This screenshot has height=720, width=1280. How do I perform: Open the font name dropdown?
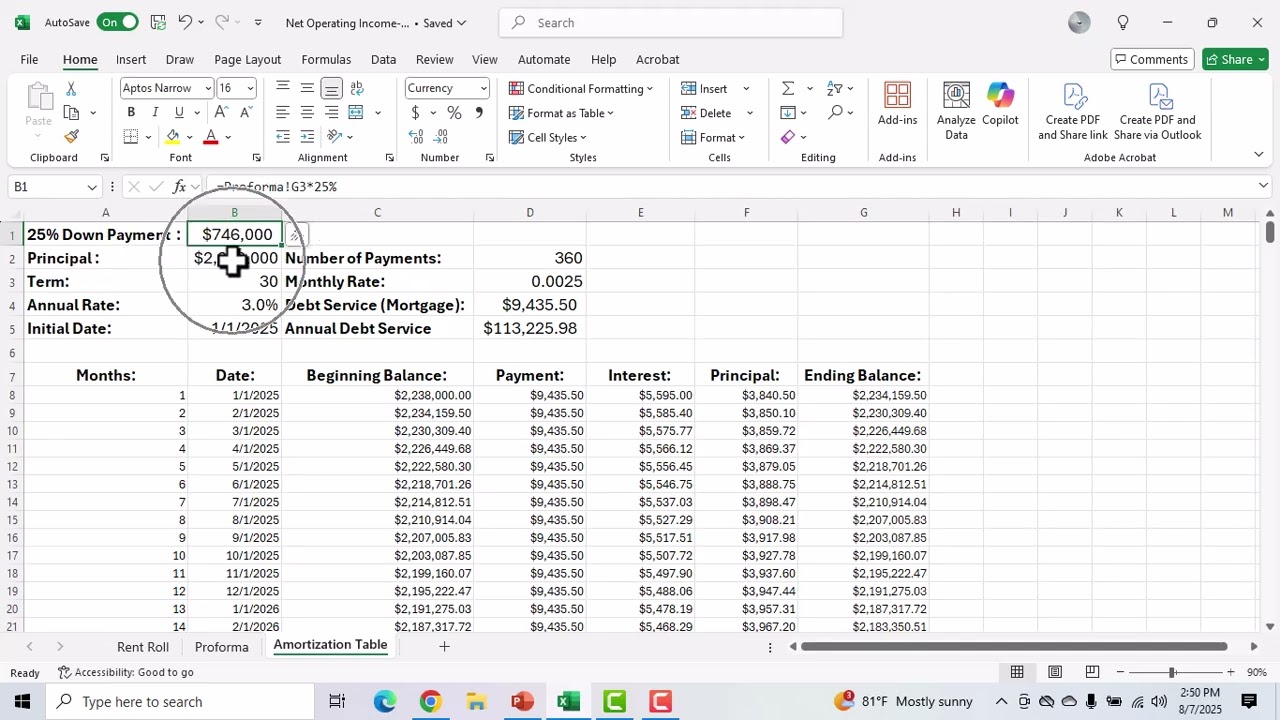208,88
